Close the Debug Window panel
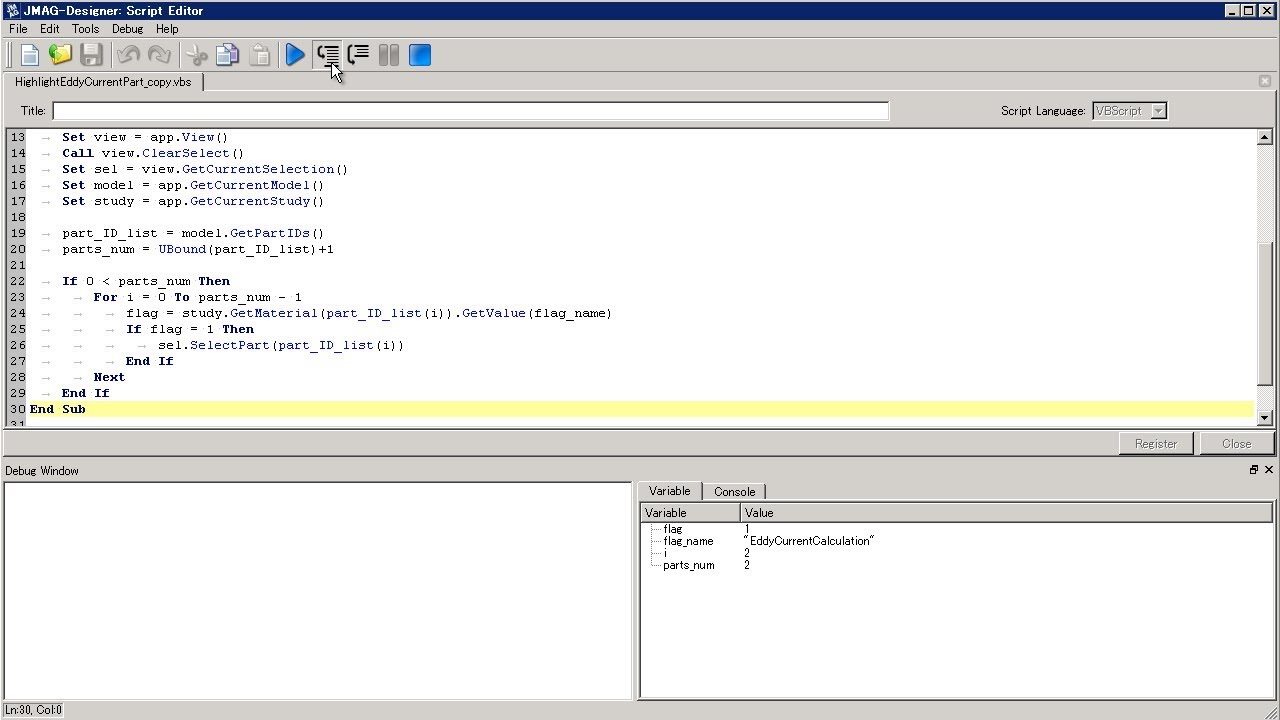Image resolution: width=1280 pixels, height=720 pixels. 1269,470
